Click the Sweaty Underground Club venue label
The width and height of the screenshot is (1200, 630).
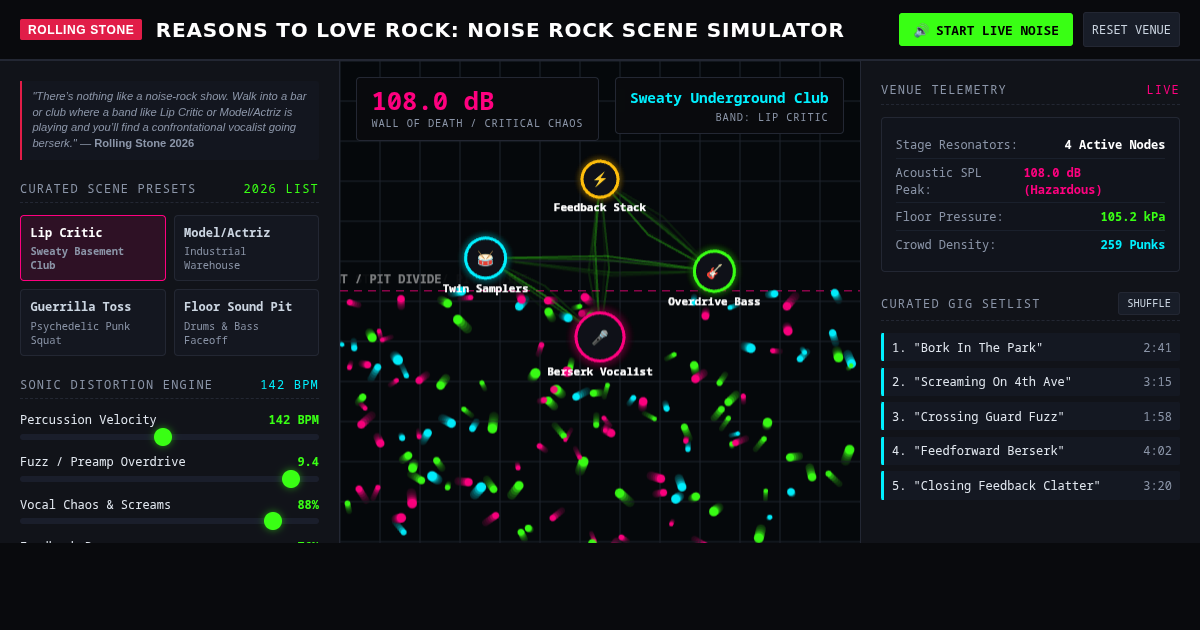coord(729,98)
